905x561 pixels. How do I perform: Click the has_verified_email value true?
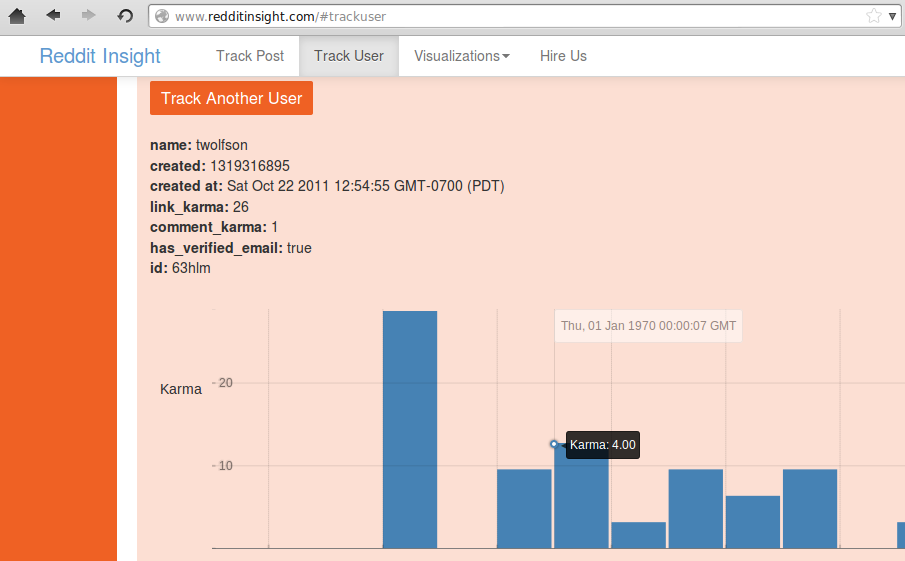pyautogui.click(x=299, y=248)
